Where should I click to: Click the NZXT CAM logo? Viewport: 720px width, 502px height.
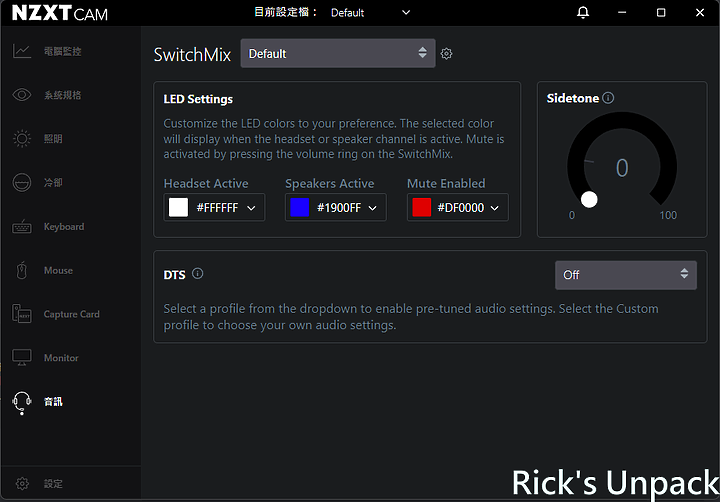pos(60,13)
